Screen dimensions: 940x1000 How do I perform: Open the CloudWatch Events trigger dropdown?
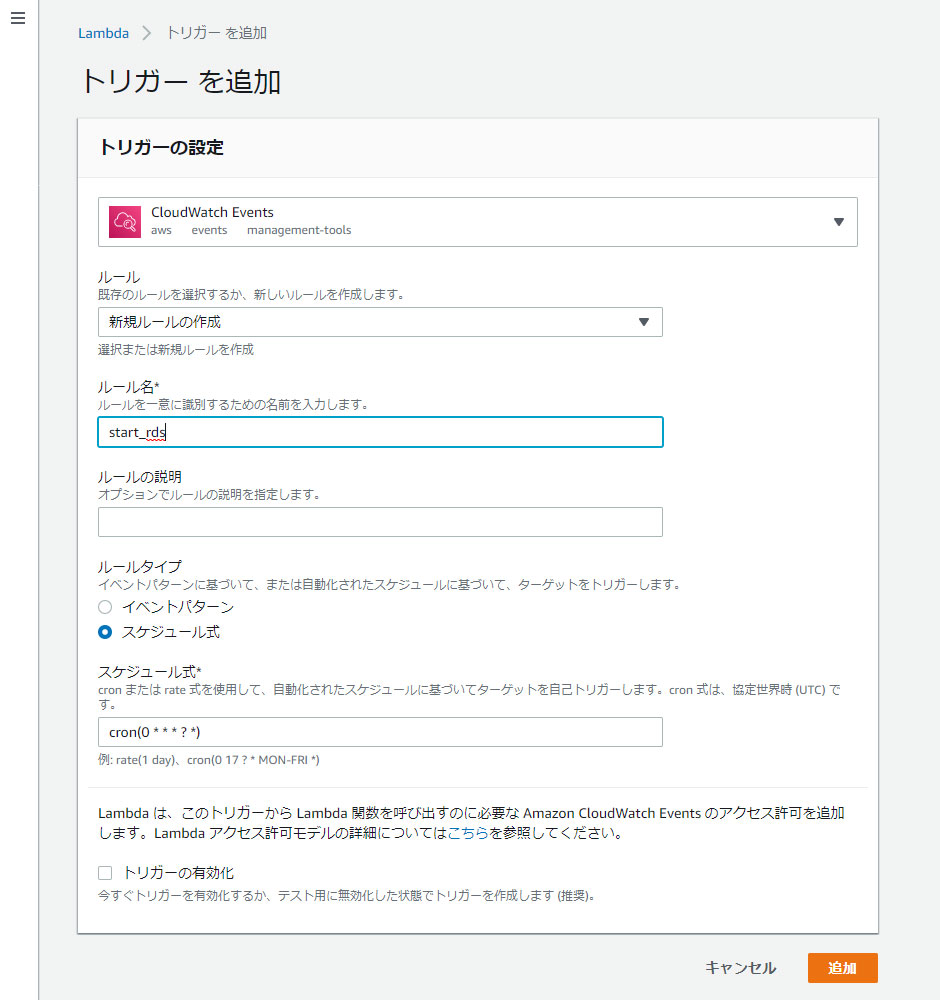478,222
